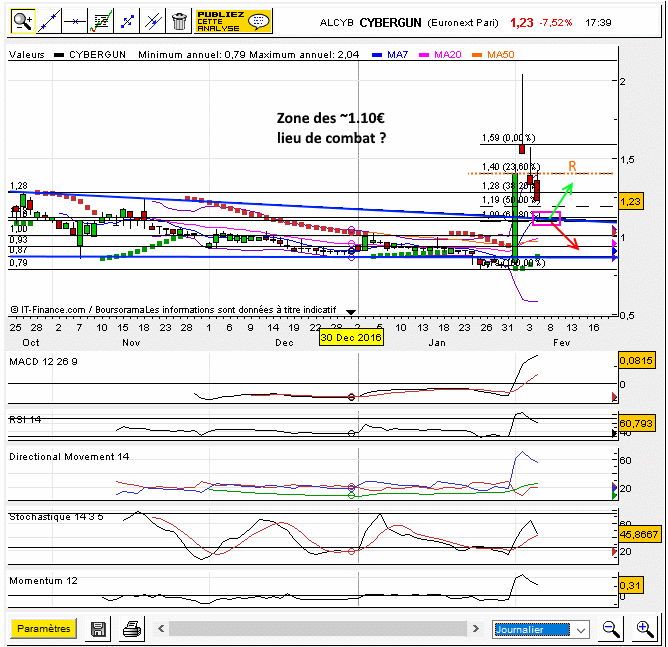
Task: Click the 17:39 time display
Action: click(598, 23)
